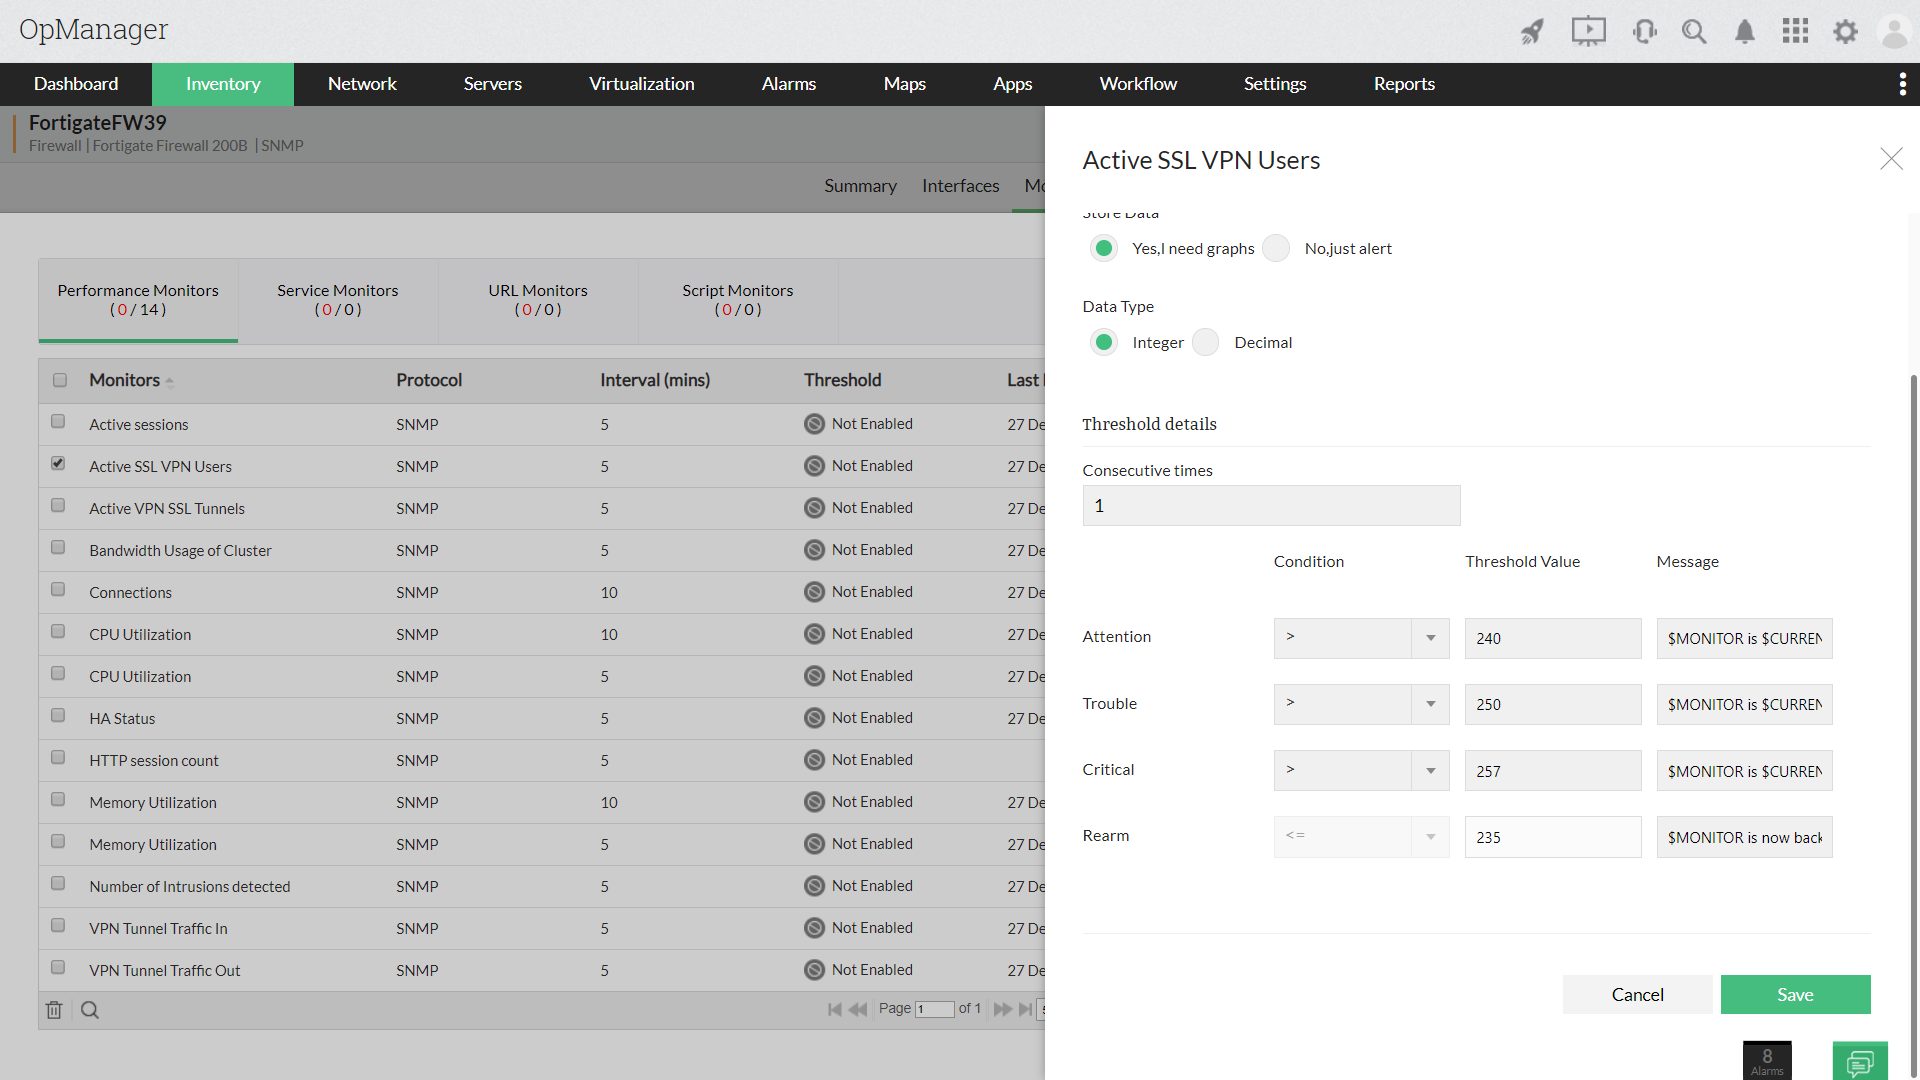Screen dimensions: 1920x1080
Task: Click the header search magnifier icon
Action: [x=1694, y=32]
